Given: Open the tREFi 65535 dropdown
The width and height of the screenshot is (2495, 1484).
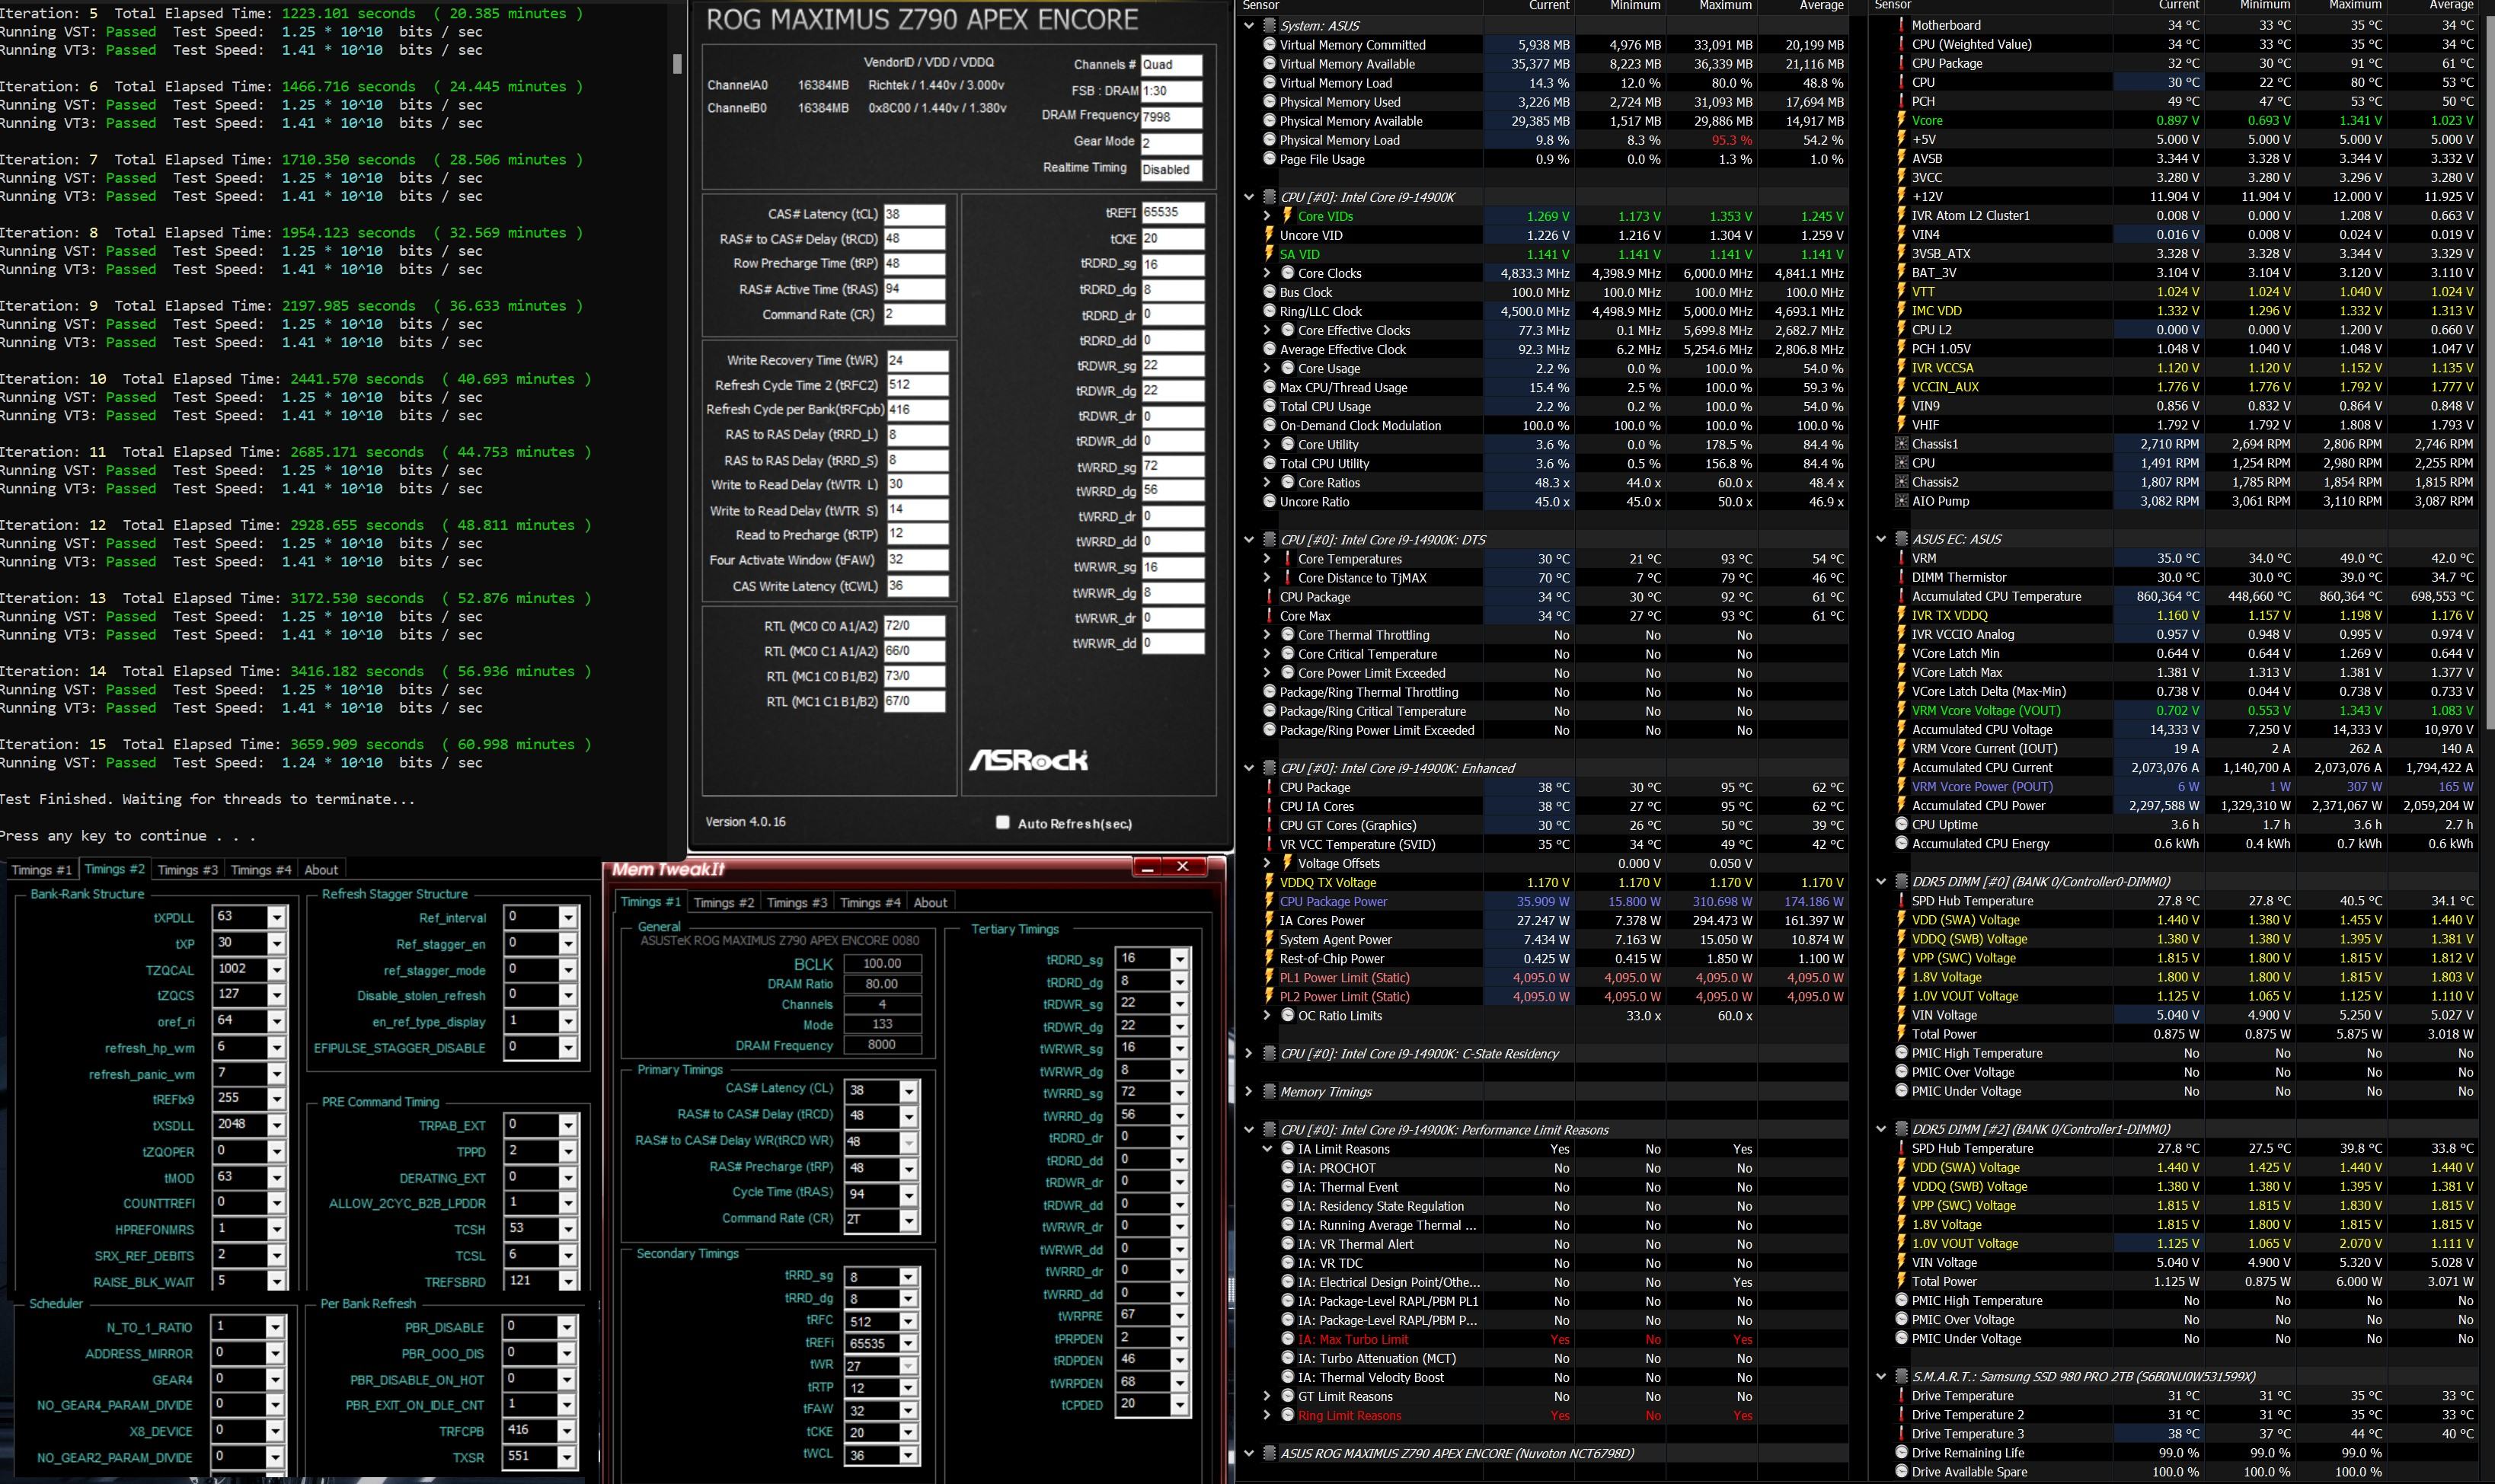Looking at the screenshot, I should point(908,1344).
